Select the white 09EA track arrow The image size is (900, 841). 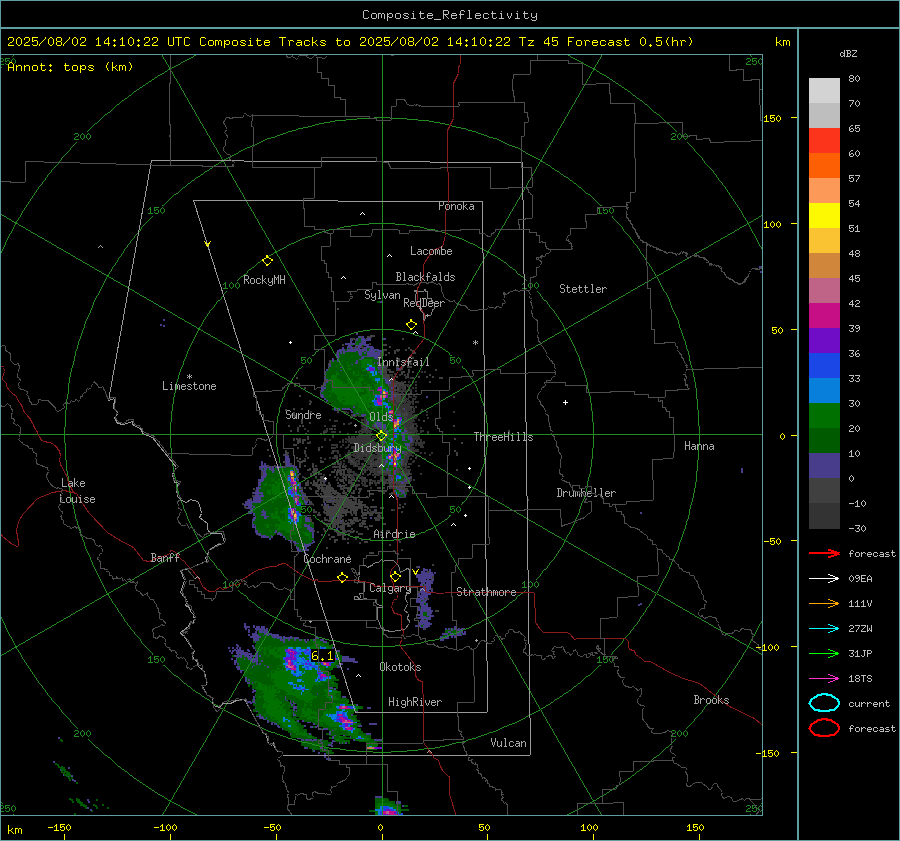(x=824, y=579)
